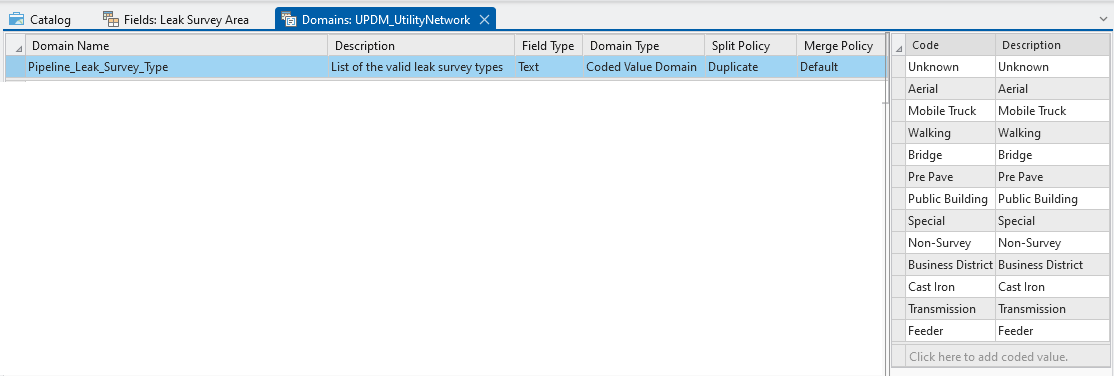The image size is (1114, 376).
Task: Open the Split Policy cell showing Duplicate
Action: [750, 68]
